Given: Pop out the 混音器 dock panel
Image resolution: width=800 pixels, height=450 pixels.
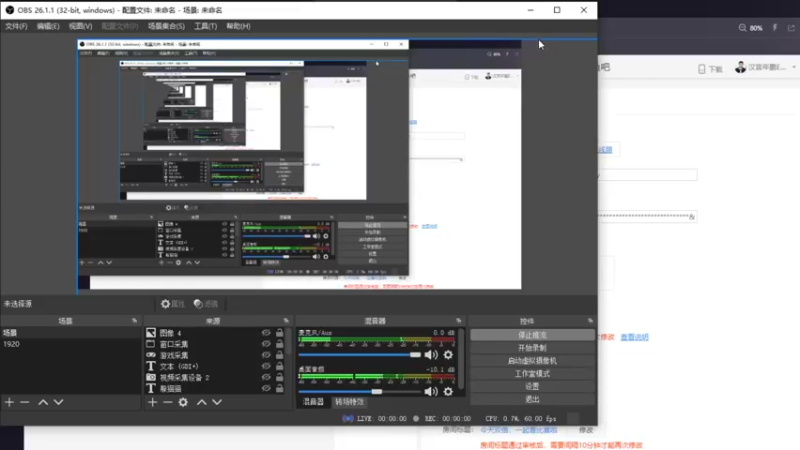Looking at the screenshot, I should point(459,321).
